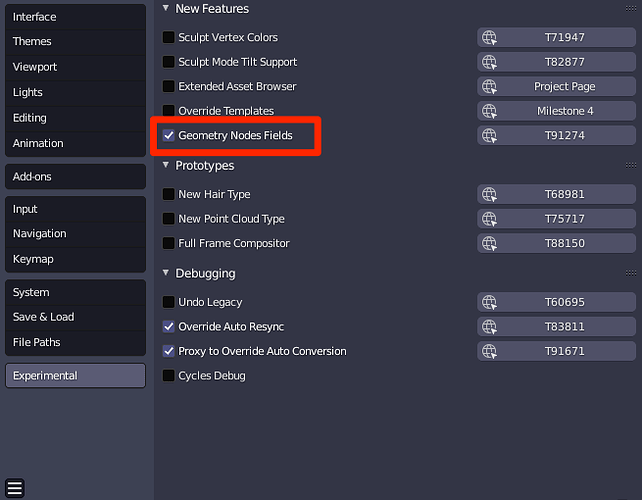Disable the Geometry Nodes Fields checkbox
Image resolution: width=642 pixels, height=500 pixels.
[169, 136]
